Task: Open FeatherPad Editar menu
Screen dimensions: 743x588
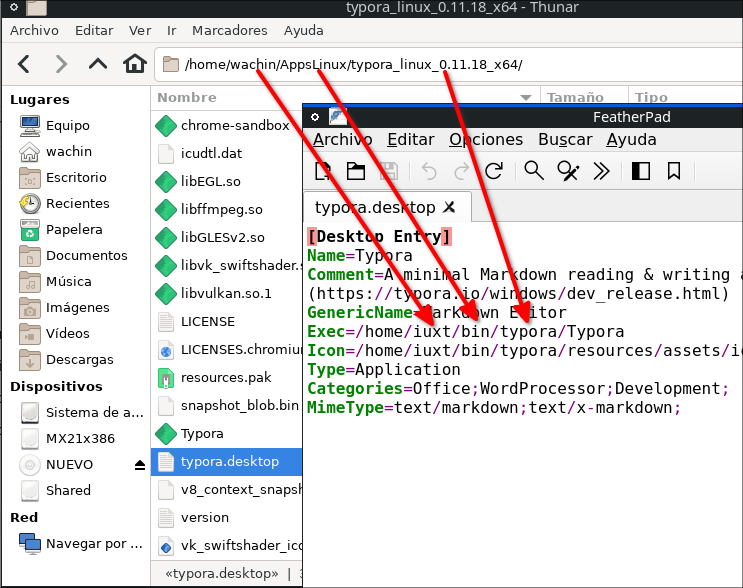Action: point(411,140)
